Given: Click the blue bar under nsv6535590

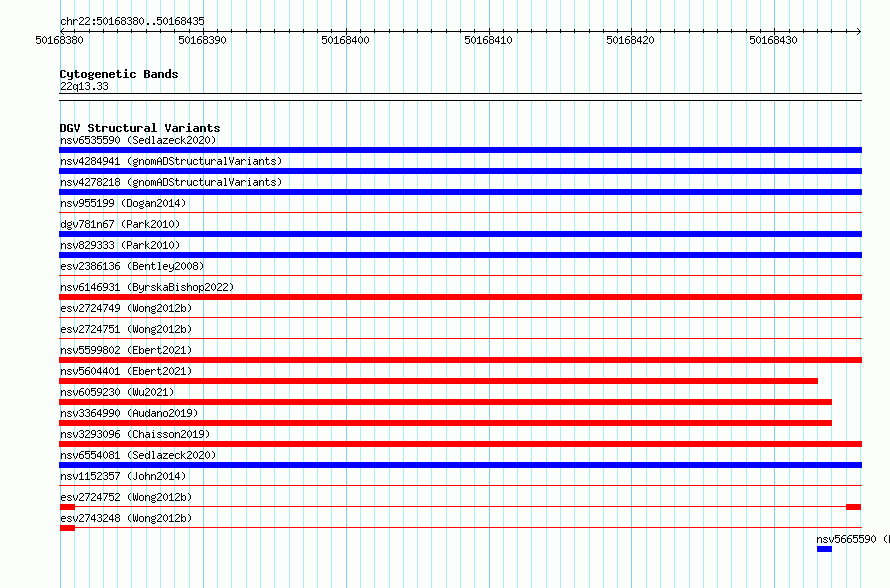Looking at the screenshot, I should click(x=460, y=150).
